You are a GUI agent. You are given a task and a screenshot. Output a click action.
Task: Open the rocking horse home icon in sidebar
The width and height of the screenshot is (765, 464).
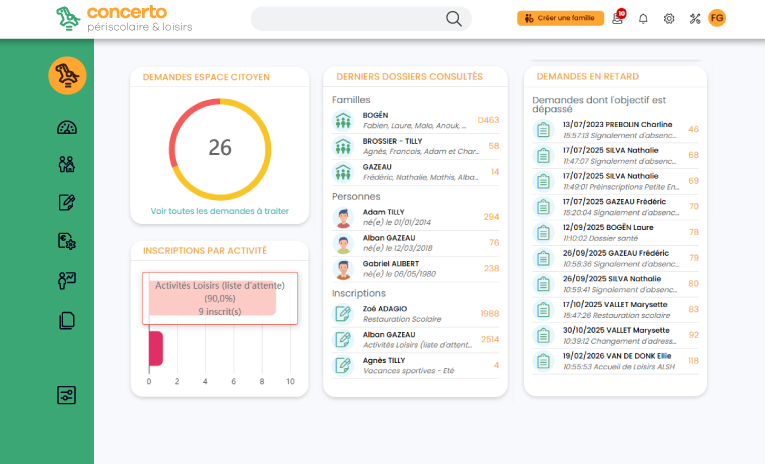click(67, 76)
